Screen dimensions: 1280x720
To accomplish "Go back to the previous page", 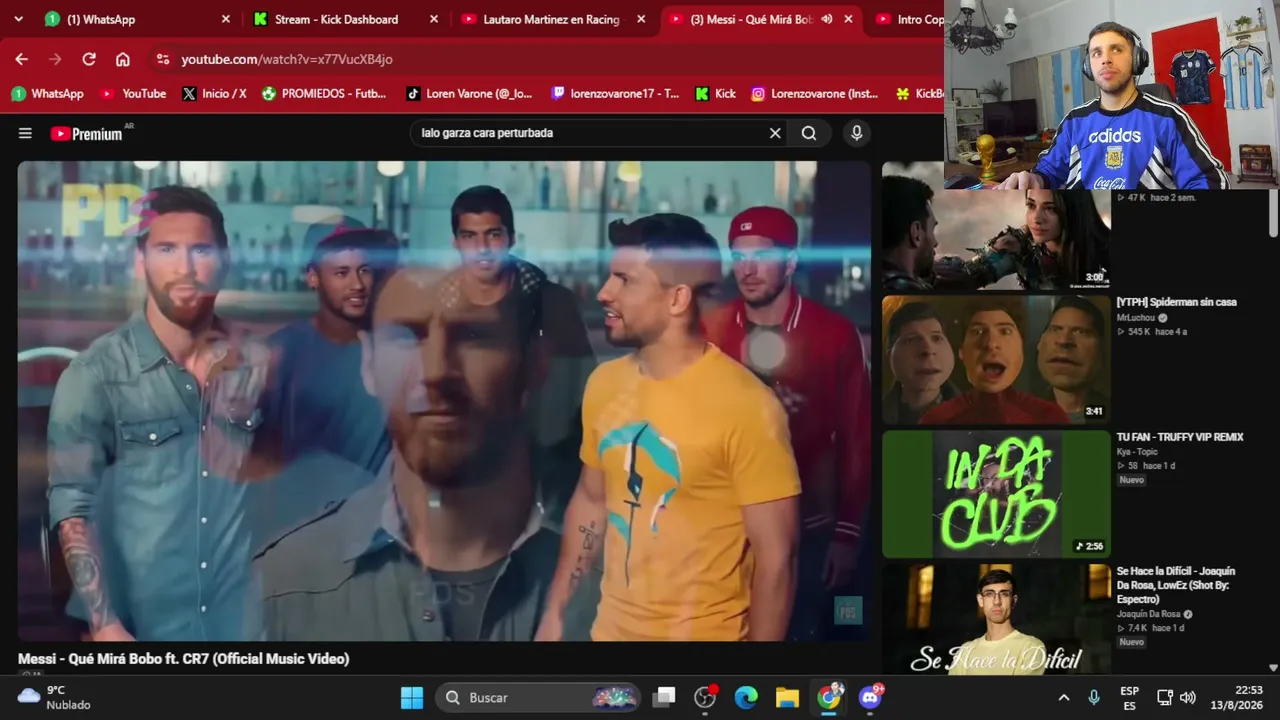I will tap(22, 59).
